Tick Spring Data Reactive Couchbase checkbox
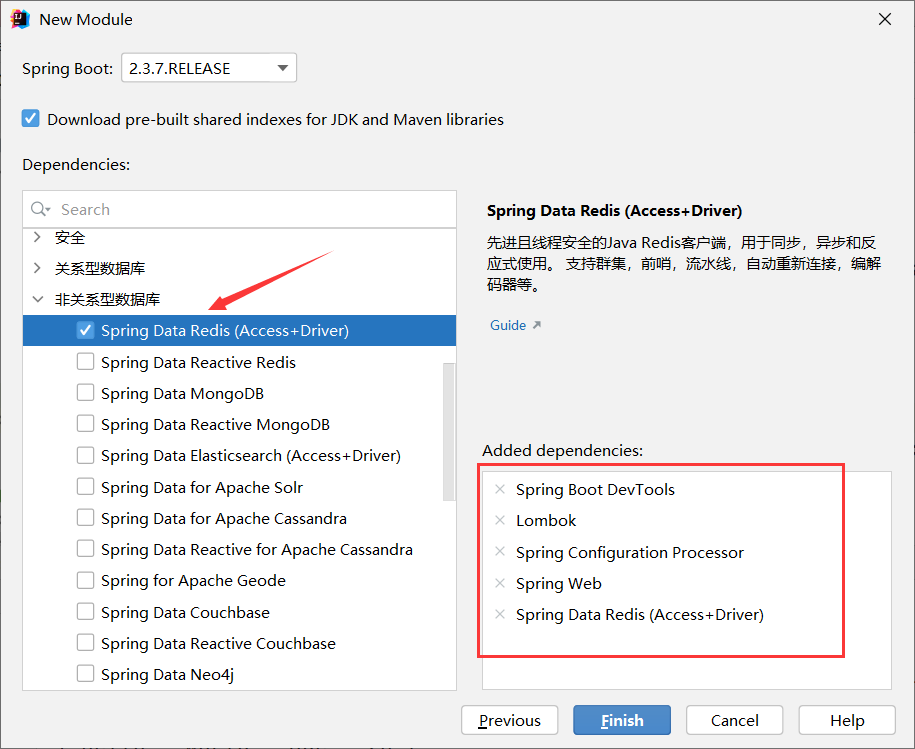The image size is (915, 749). (85, 643)
